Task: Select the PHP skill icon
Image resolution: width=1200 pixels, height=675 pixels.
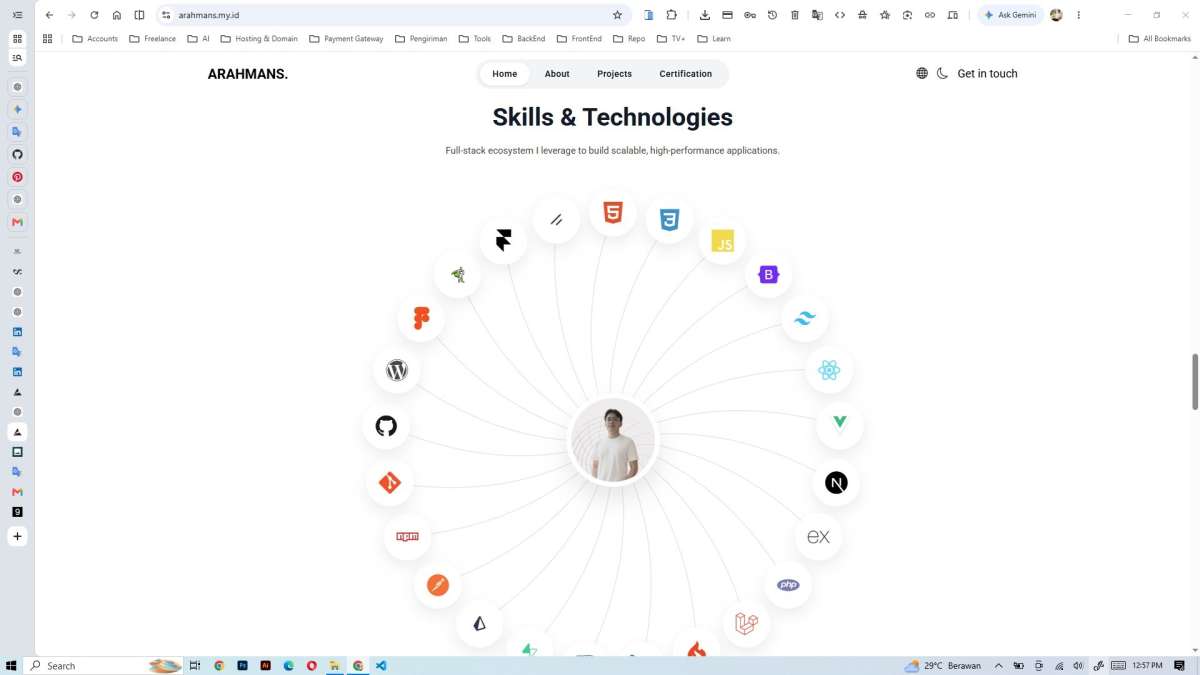Action: 788,585
